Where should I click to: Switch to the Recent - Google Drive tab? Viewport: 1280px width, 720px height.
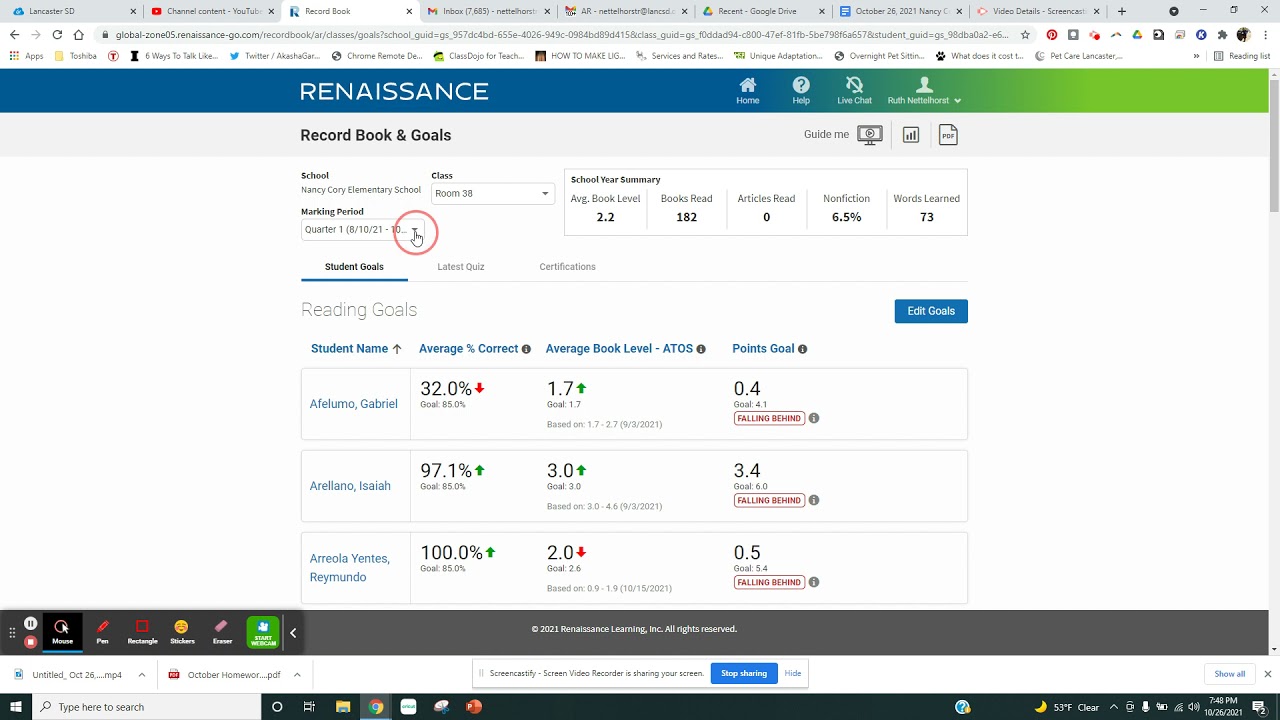click(762, 11)
